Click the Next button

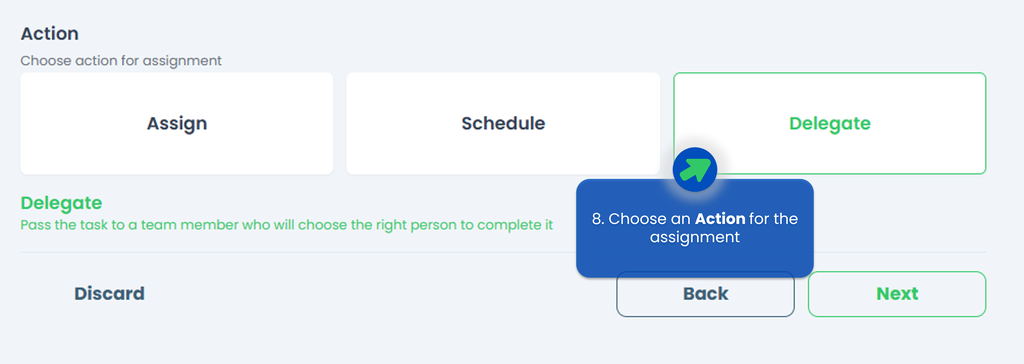(x=897, y=294)
